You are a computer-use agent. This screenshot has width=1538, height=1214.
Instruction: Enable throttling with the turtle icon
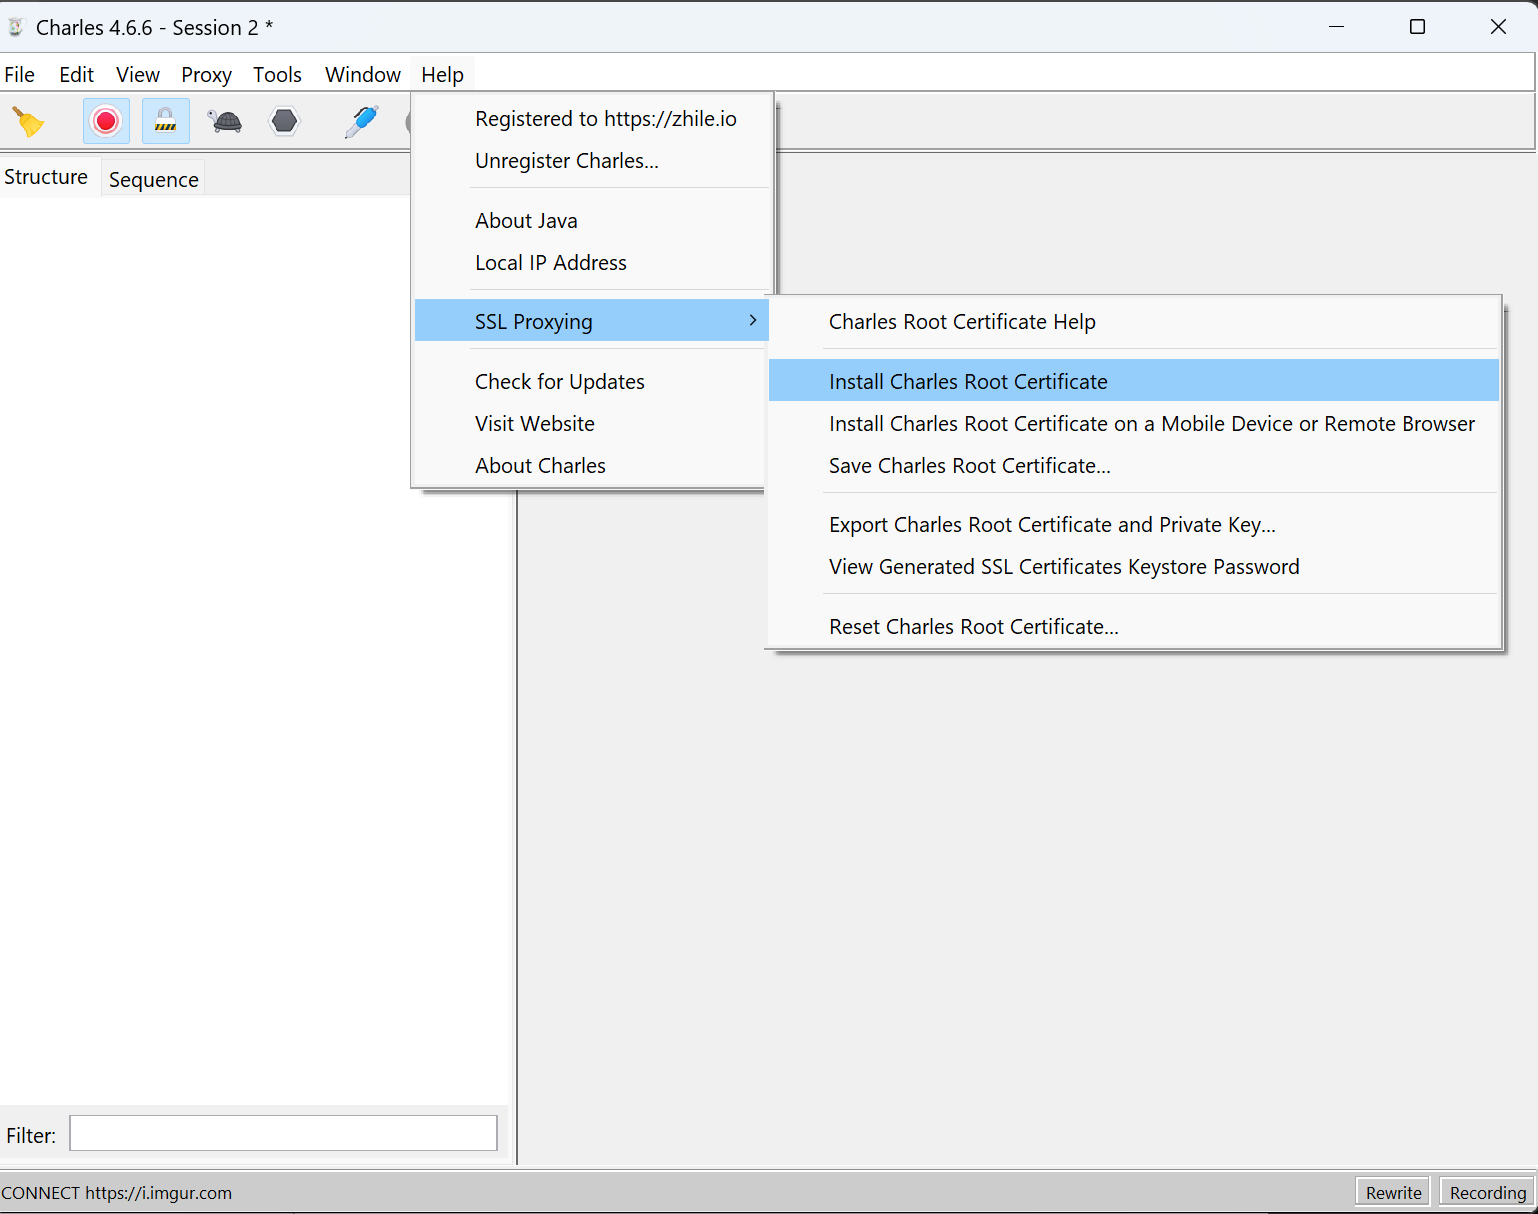pos(226,122)
